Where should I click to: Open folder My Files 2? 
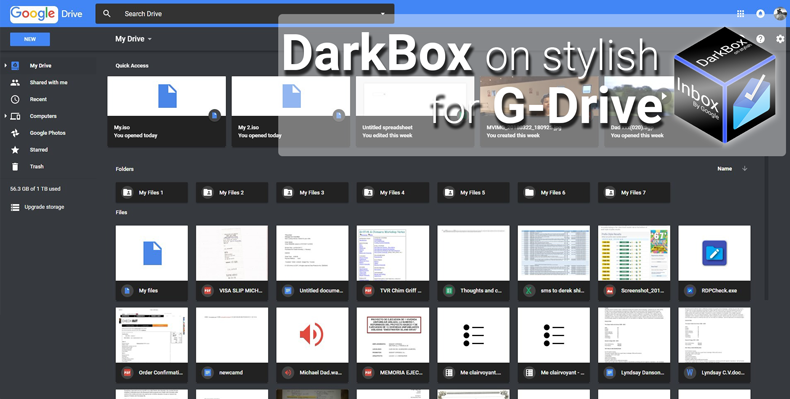click(232, 192)
